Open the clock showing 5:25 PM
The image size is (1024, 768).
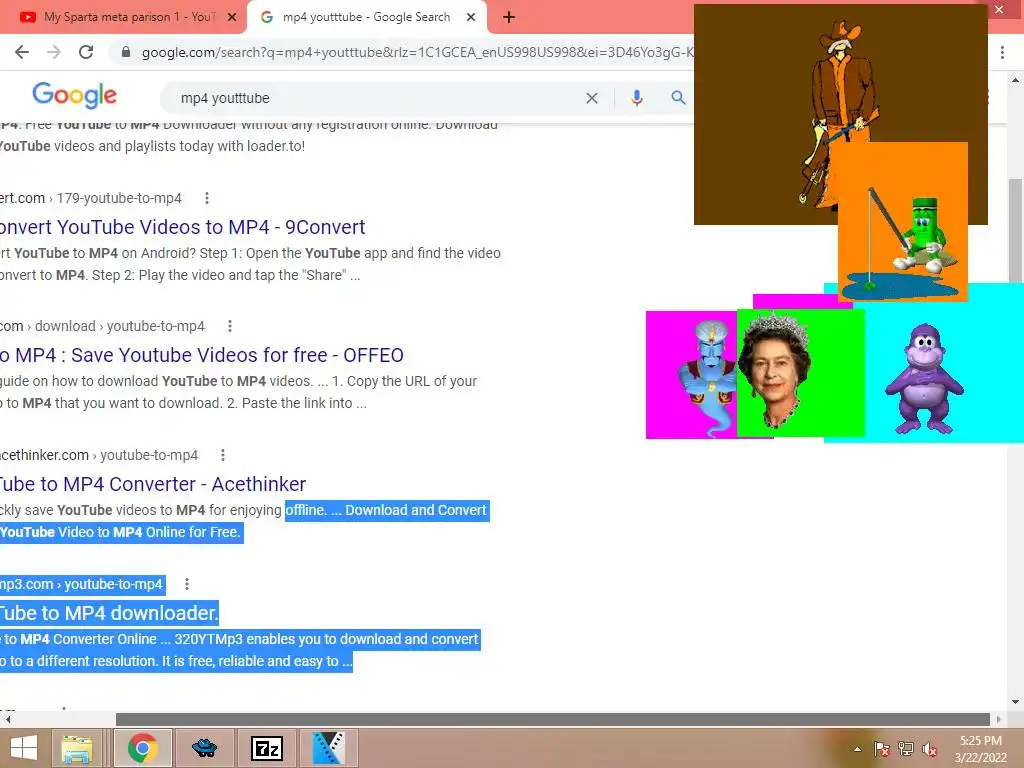pyautogui.click(x=981, y=749)
